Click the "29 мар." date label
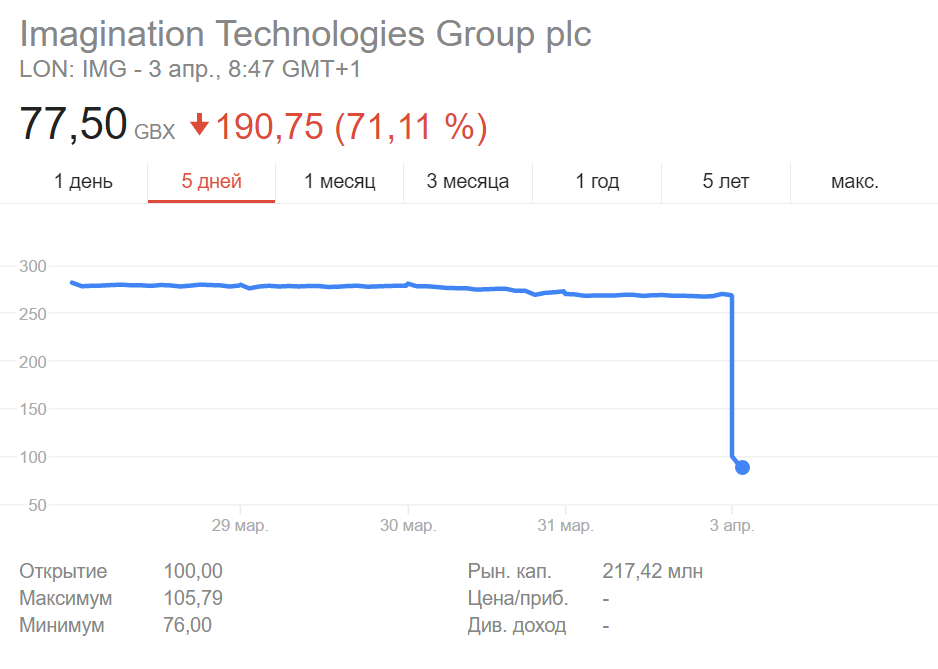This screenshot has height=669, width=938. coord(240,526)
